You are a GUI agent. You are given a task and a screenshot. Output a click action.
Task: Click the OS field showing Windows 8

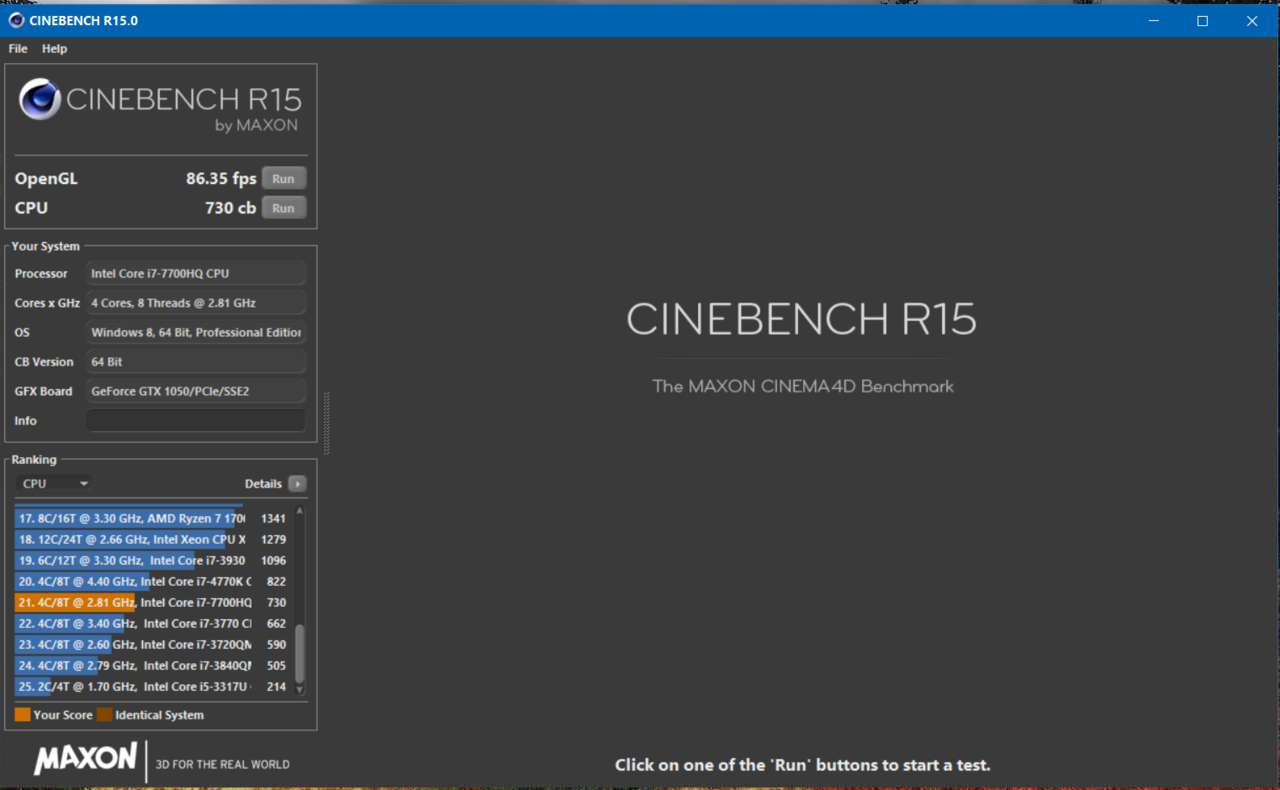196,333
